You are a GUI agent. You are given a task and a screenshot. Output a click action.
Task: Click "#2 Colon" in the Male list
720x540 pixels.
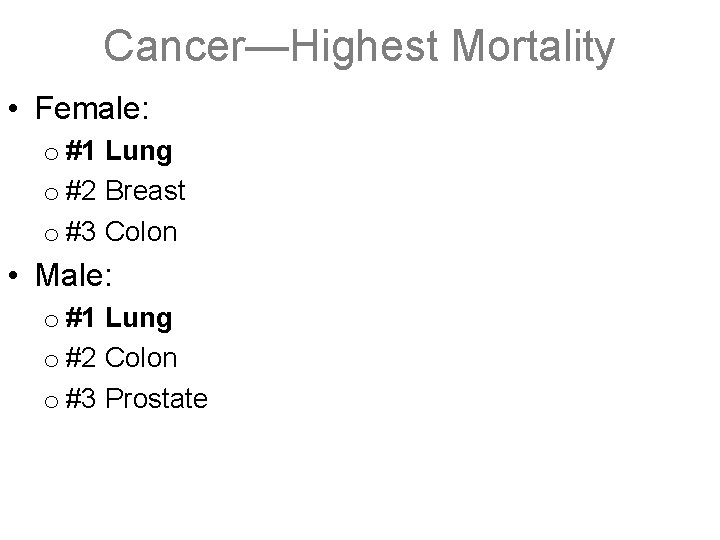coord(121,358)
